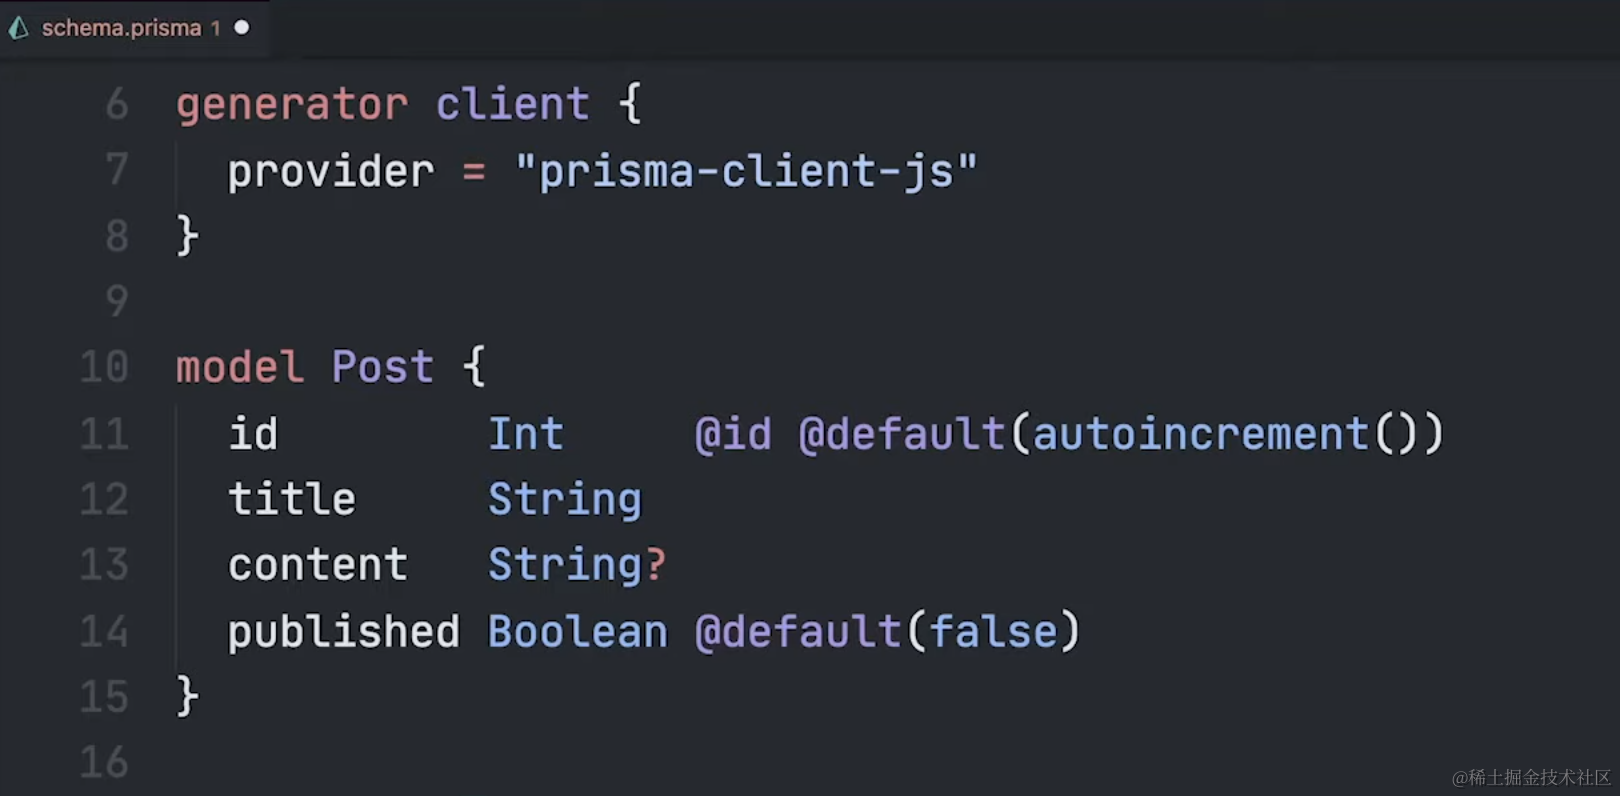This screenshot has width=1620, height=796.
Task: Click the title field name
Action: click(x=292, y=499)
